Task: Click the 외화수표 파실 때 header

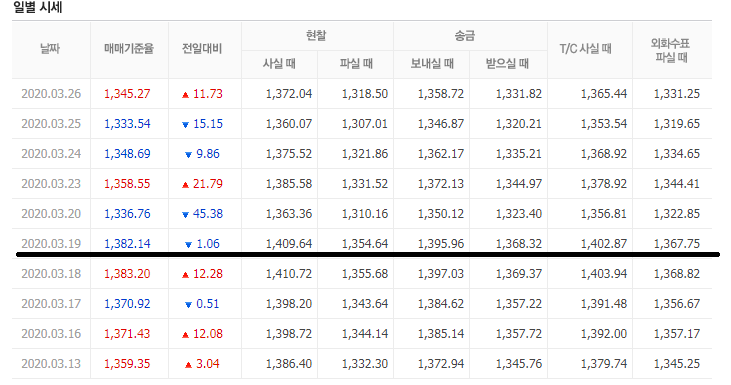Action: click(671, 50)
